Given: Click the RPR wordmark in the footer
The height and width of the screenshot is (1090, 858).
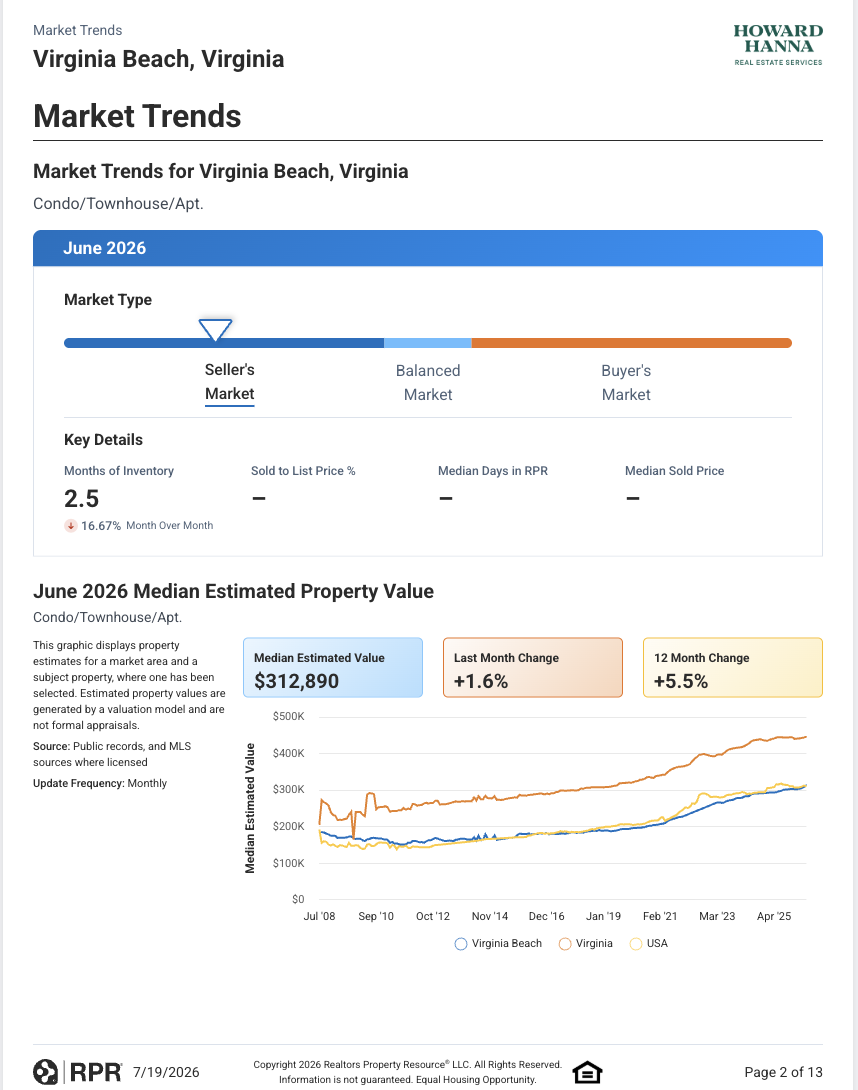Looking at the screenshot, I should [x=96, y=1072].
